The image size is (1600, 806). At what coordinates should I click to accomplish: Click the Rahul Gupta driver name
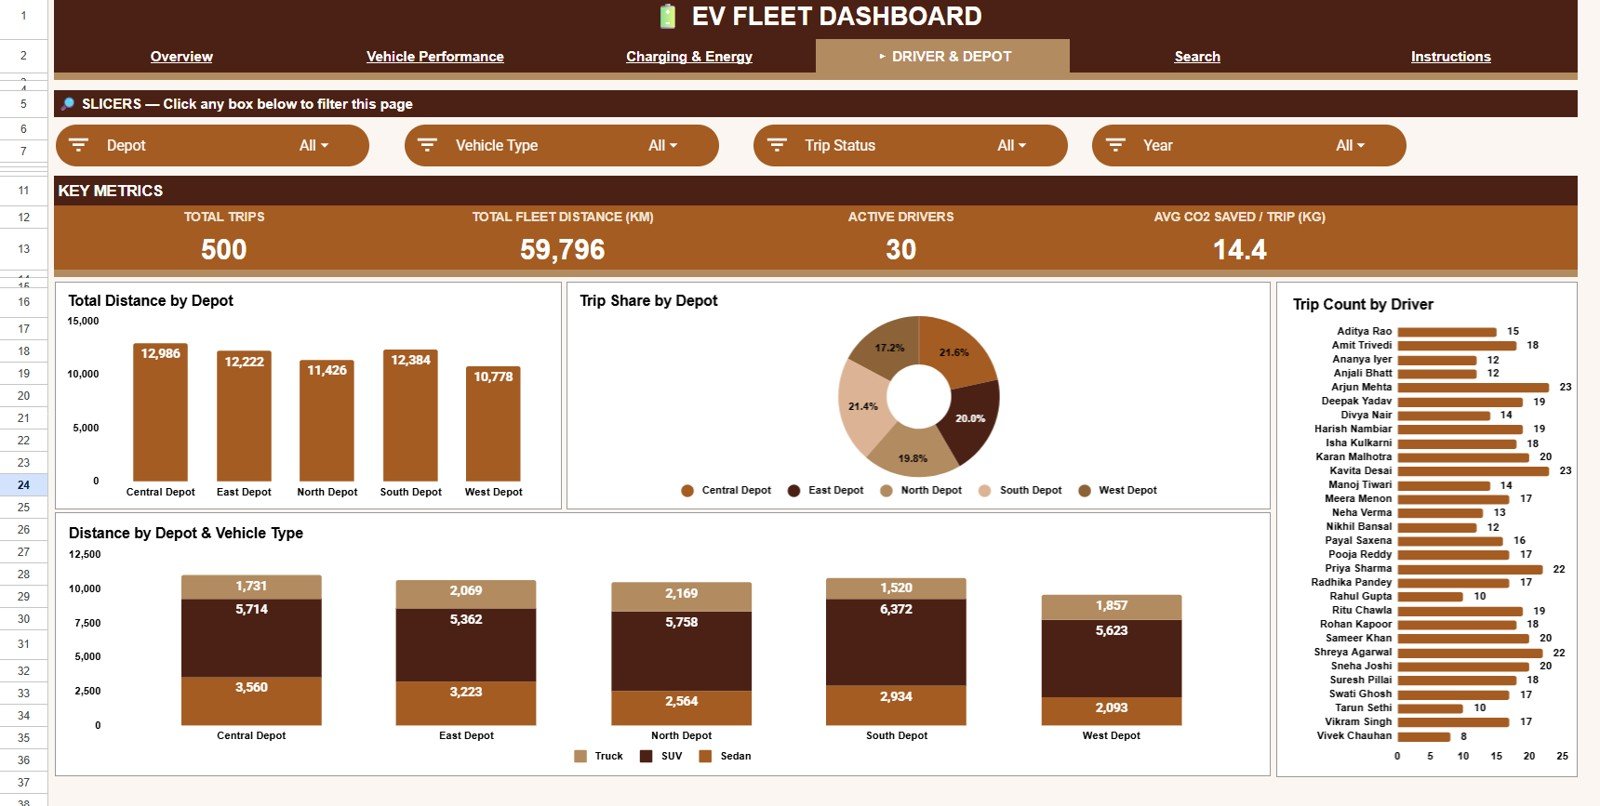(x=1361, y=596)
